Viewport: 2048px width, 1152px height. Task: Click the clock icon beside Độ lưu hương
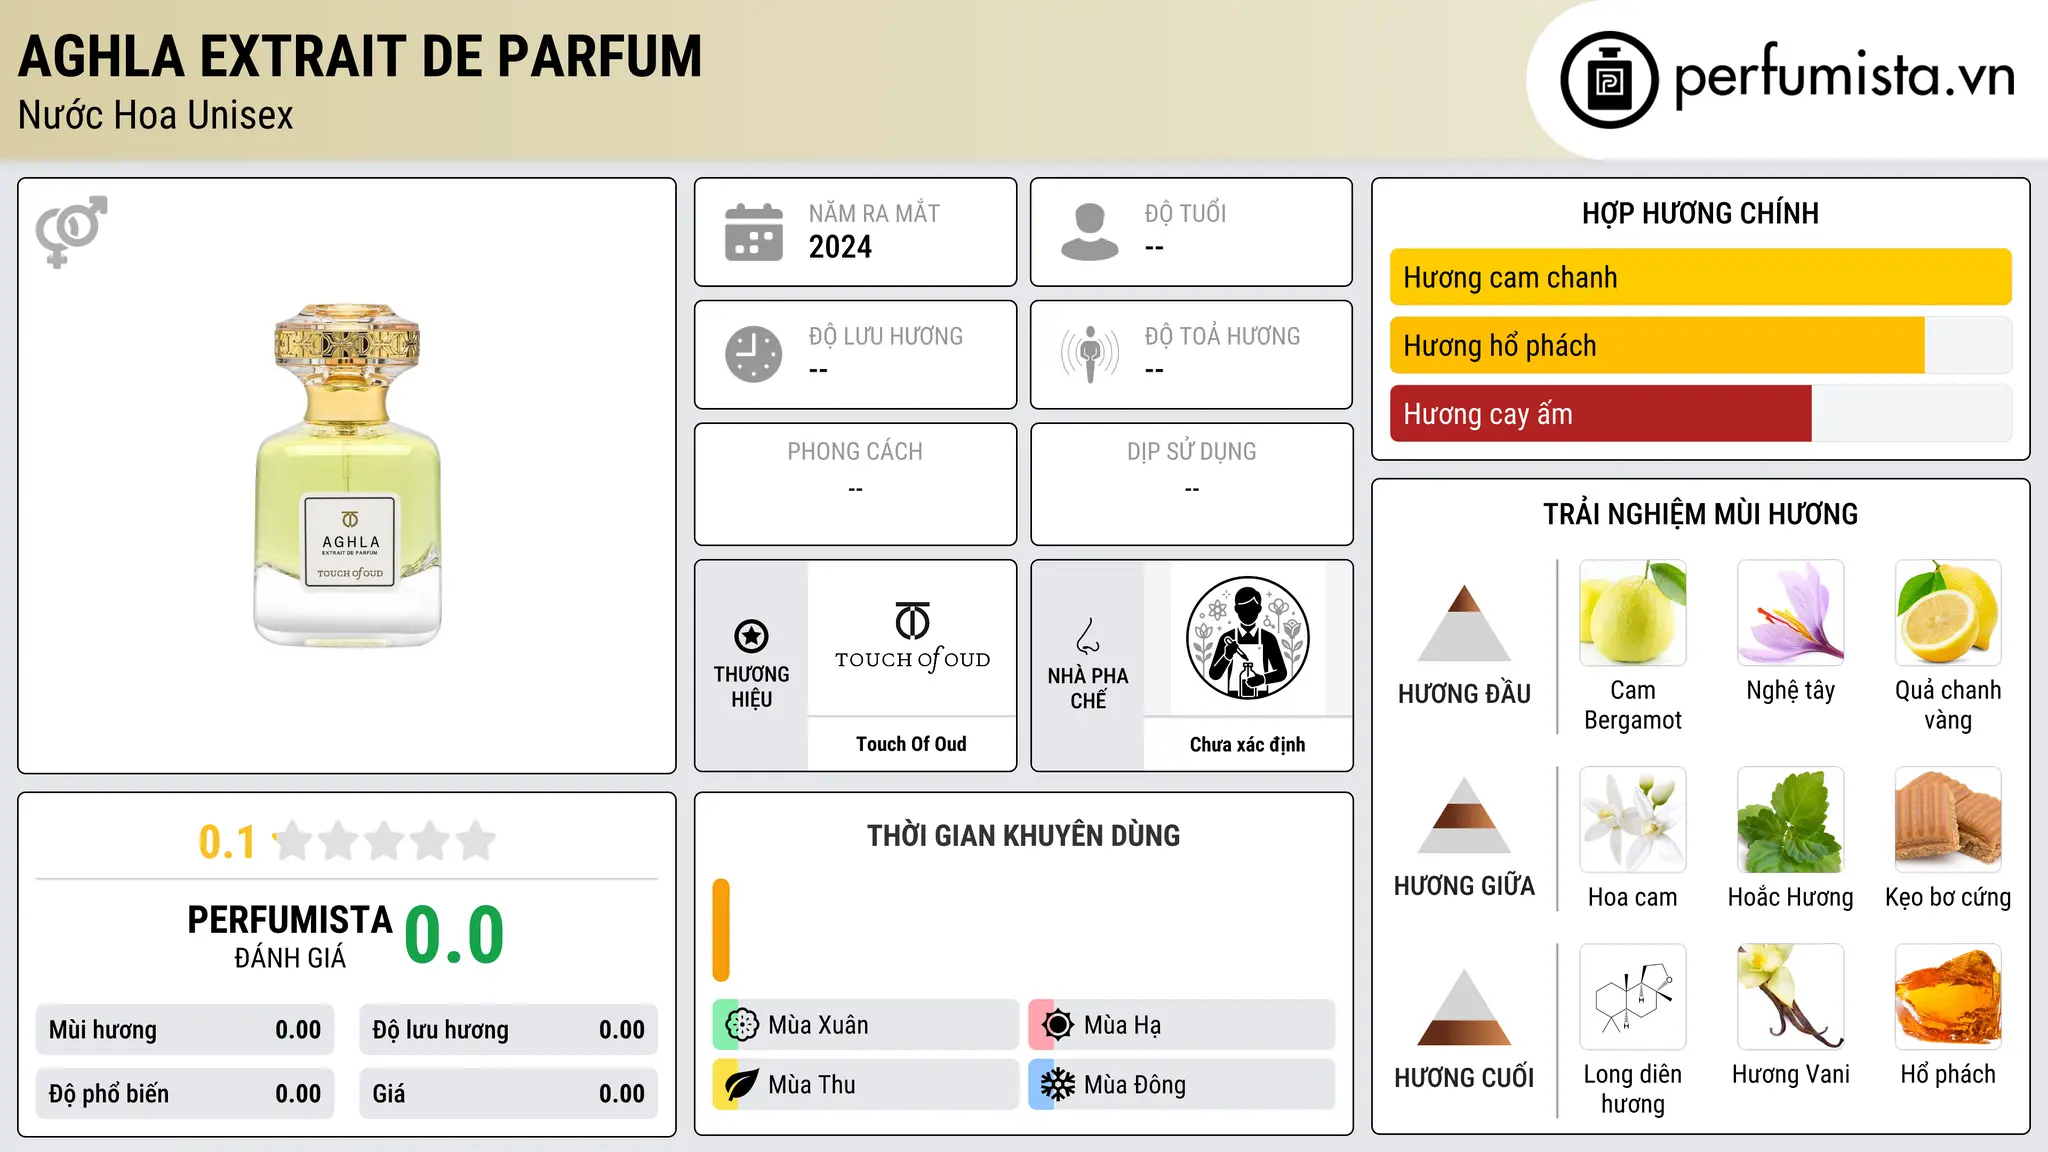[x=754, y=354]
